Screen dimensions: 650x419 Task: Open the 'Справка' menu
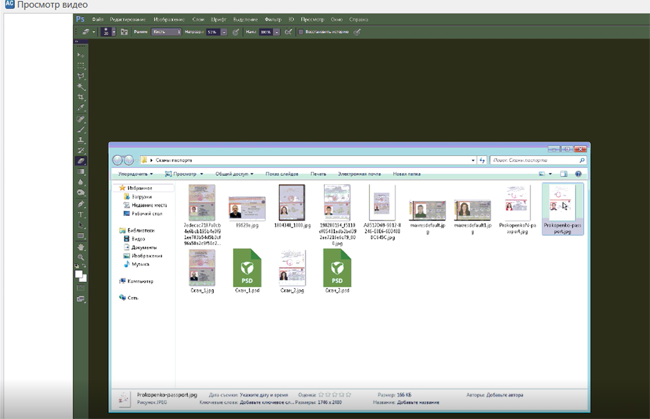[x=359, y=19]
